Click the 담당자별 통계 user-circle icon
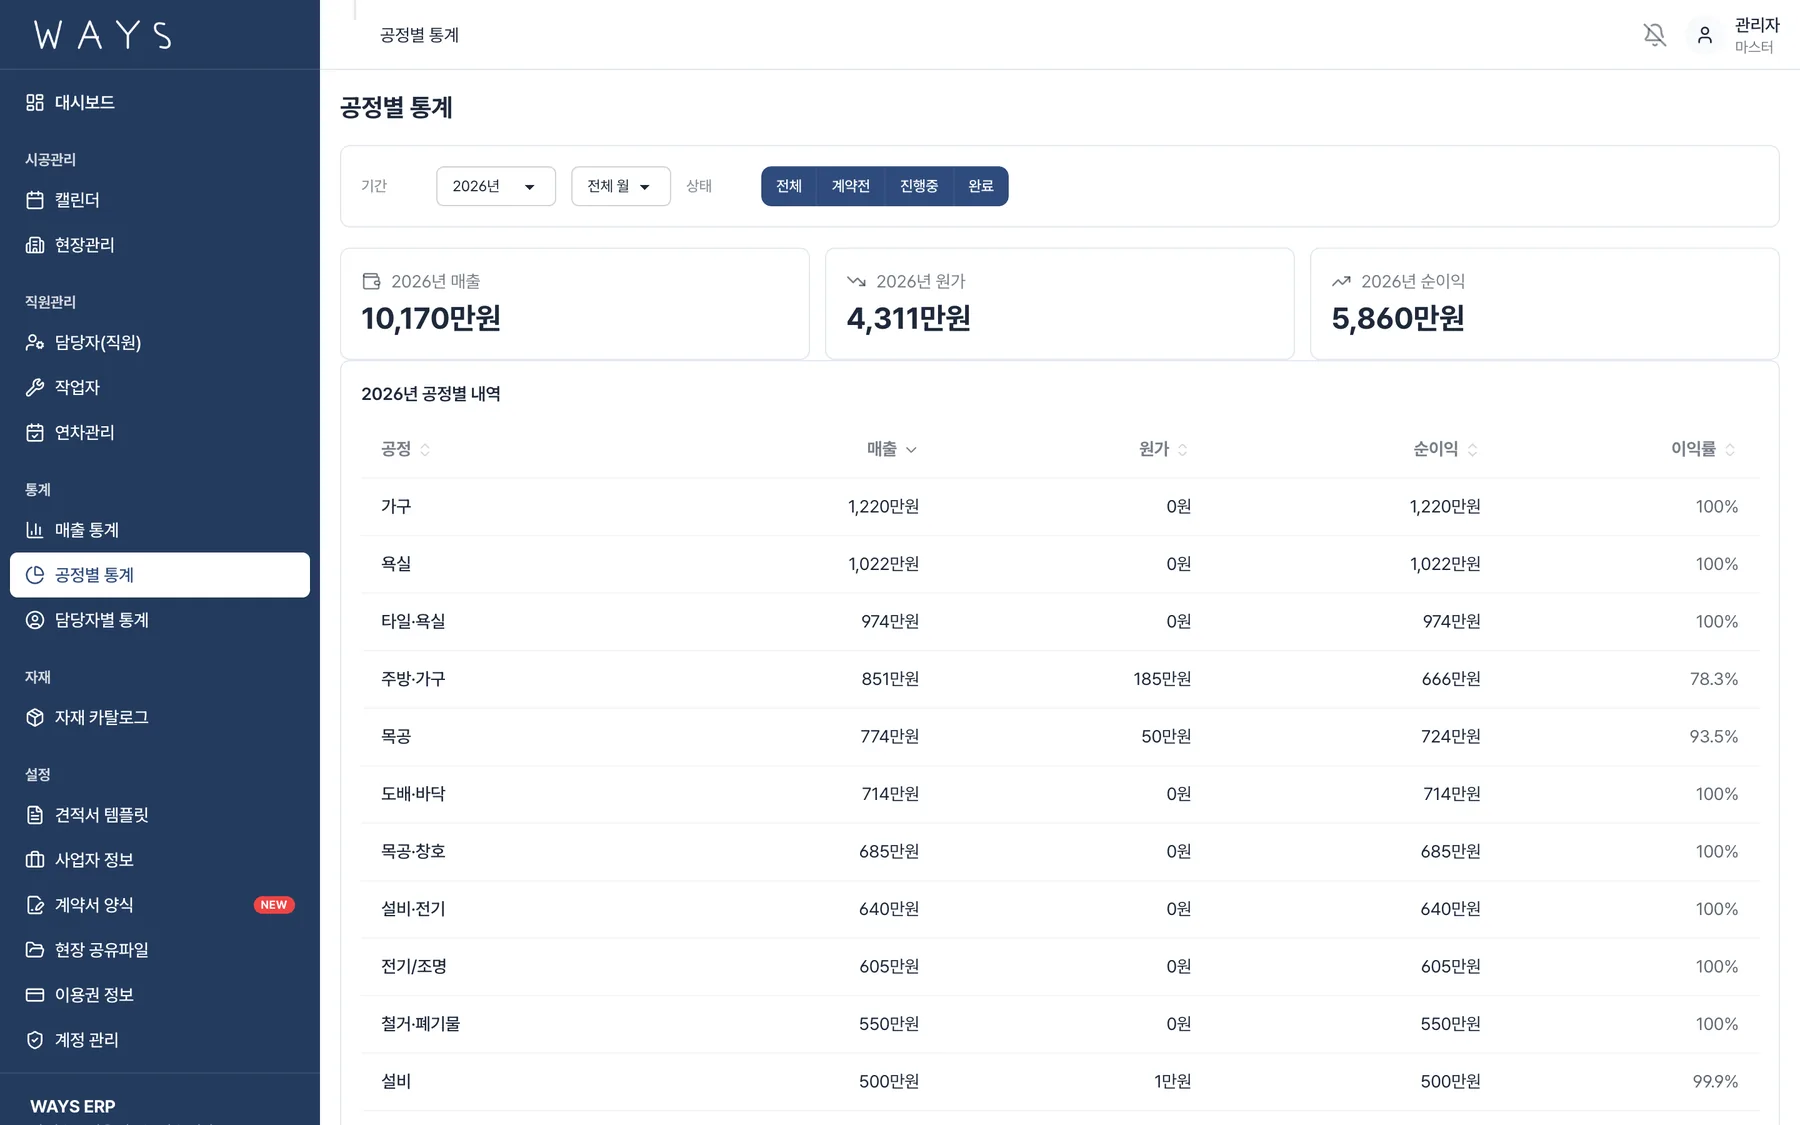 point(35,620)
